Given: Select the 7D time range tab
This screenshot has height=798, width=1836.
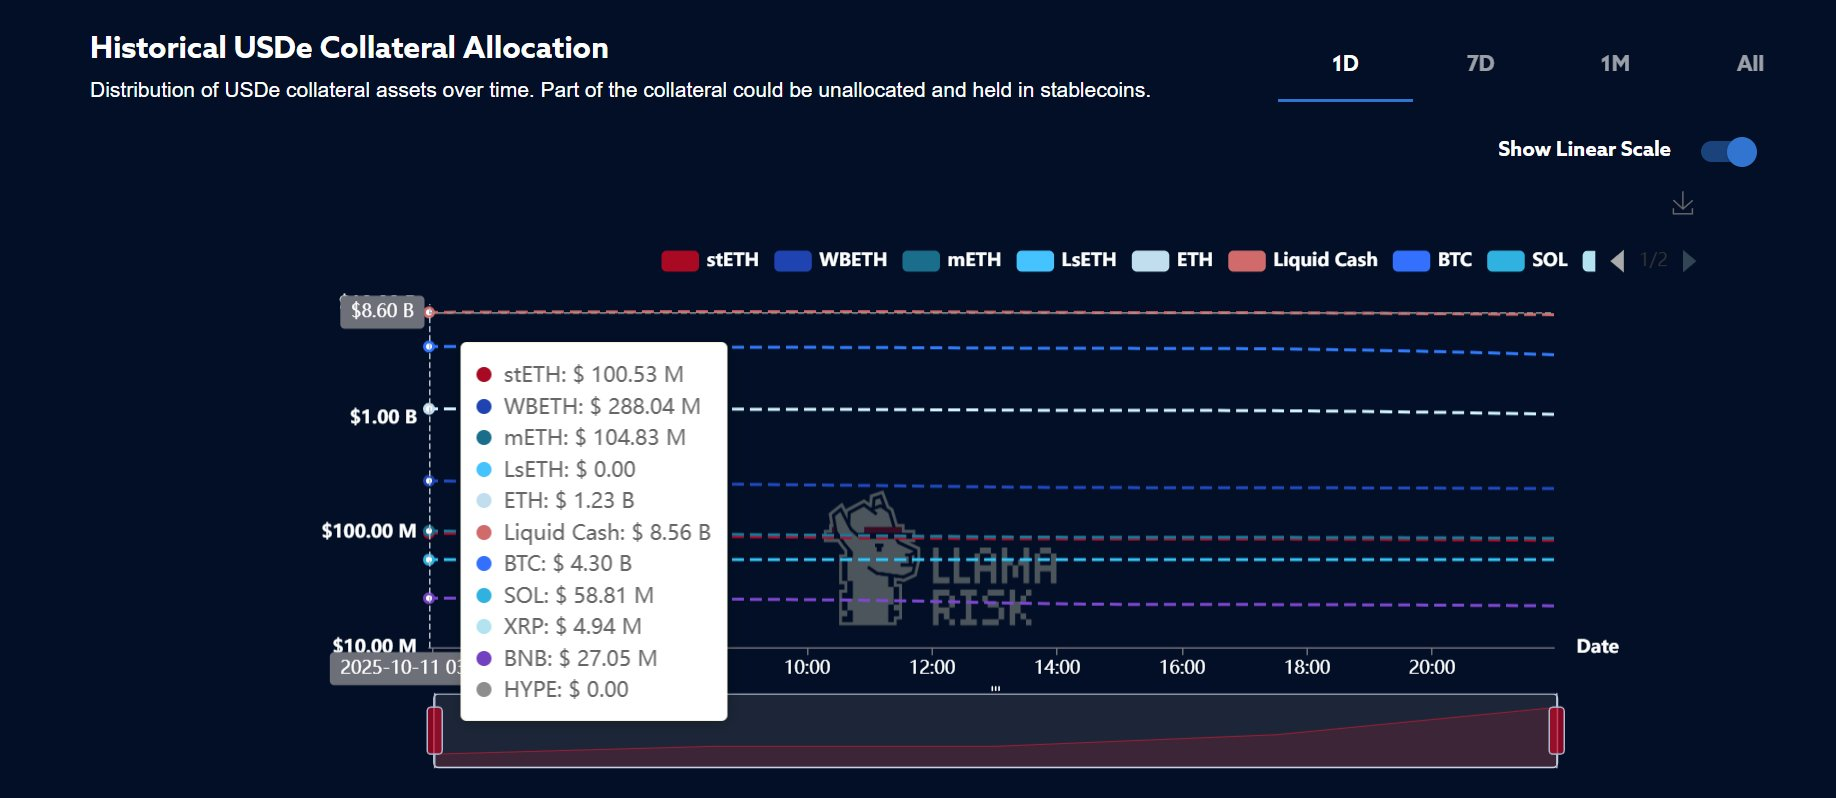Looking at the screenshot, I should pos(1480,64).
